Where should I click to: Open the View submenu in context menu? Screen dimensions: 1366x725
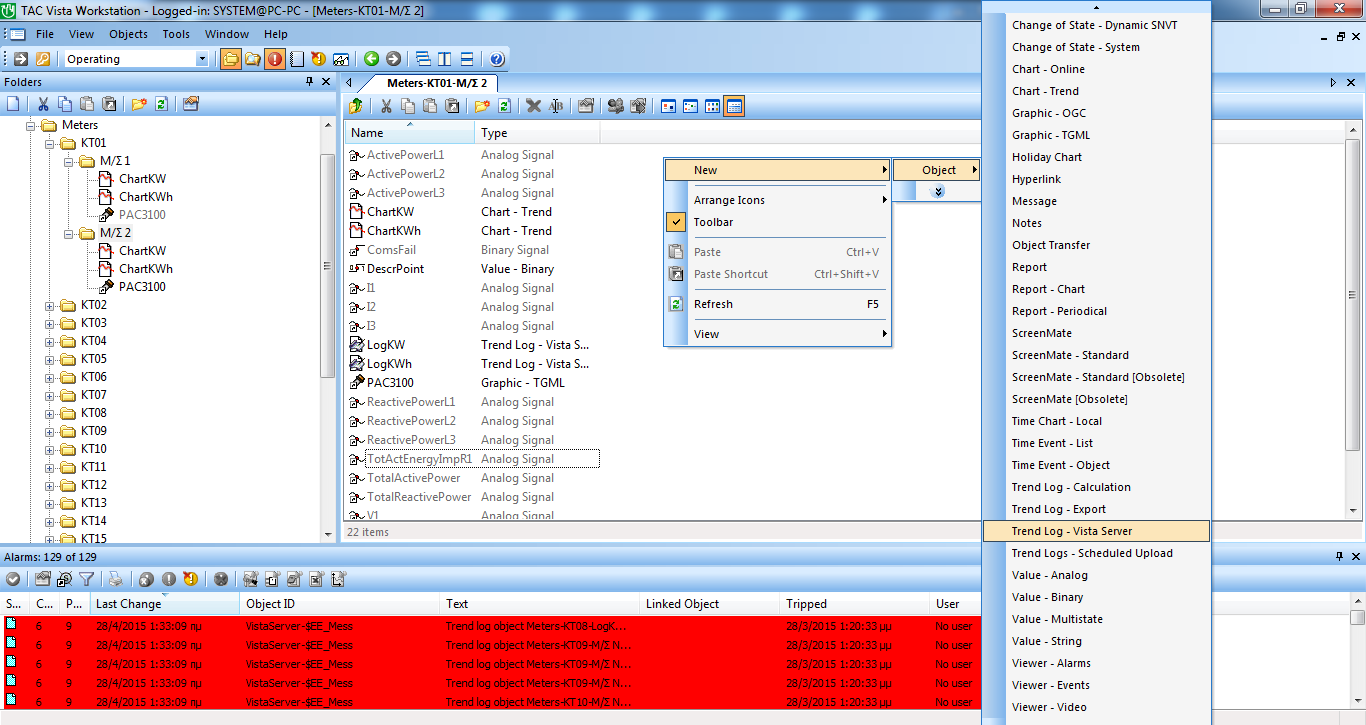[777, 334]
